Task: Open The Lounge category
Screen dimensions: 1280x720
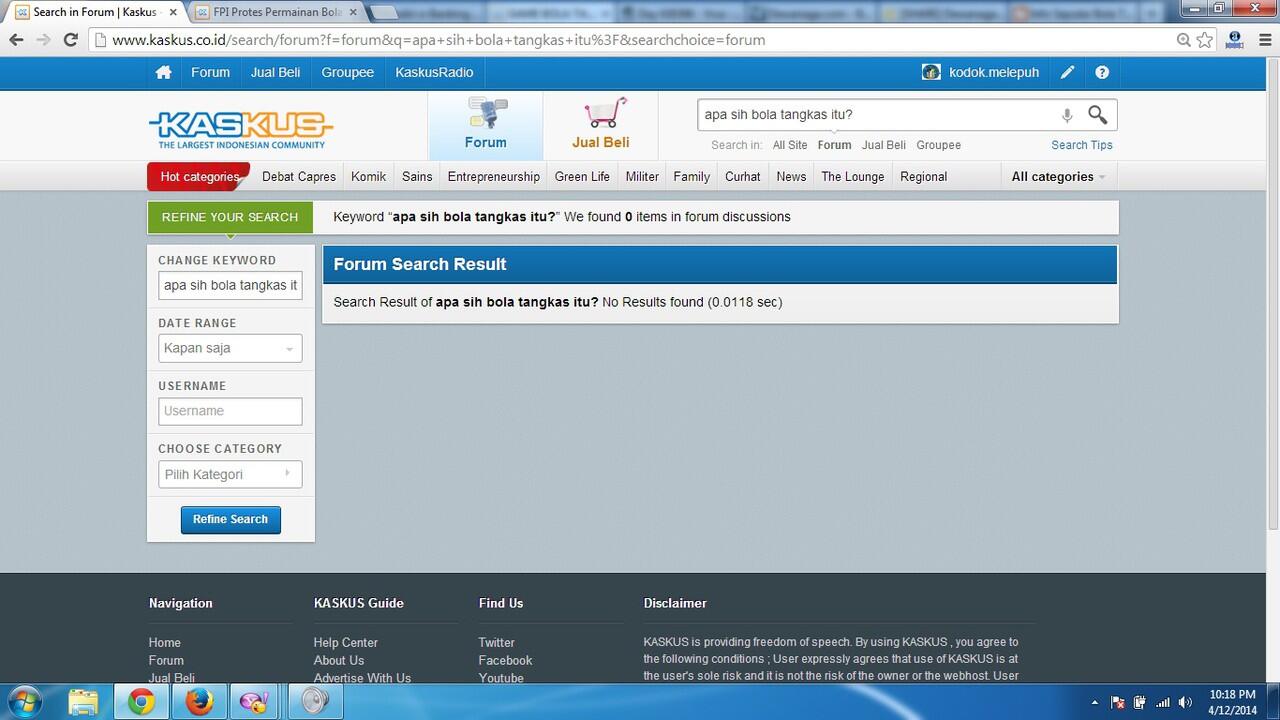Action: (853, 176)
